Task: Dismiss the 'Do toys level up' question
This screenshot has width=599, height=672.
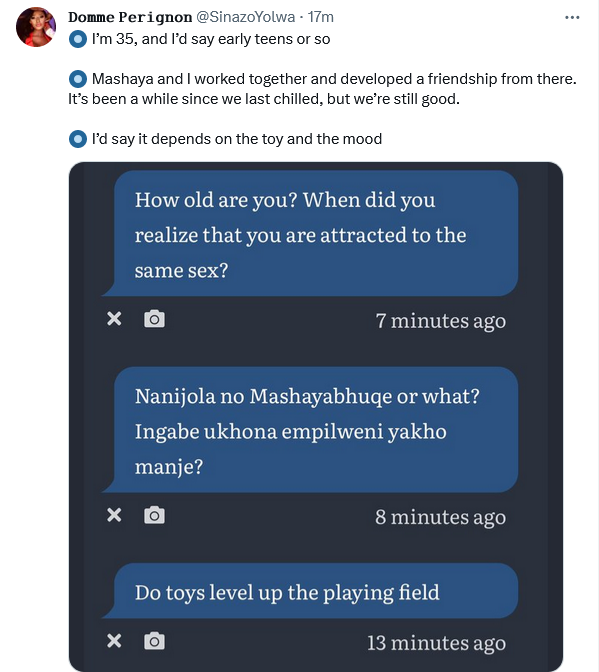Action: (114, 641)
